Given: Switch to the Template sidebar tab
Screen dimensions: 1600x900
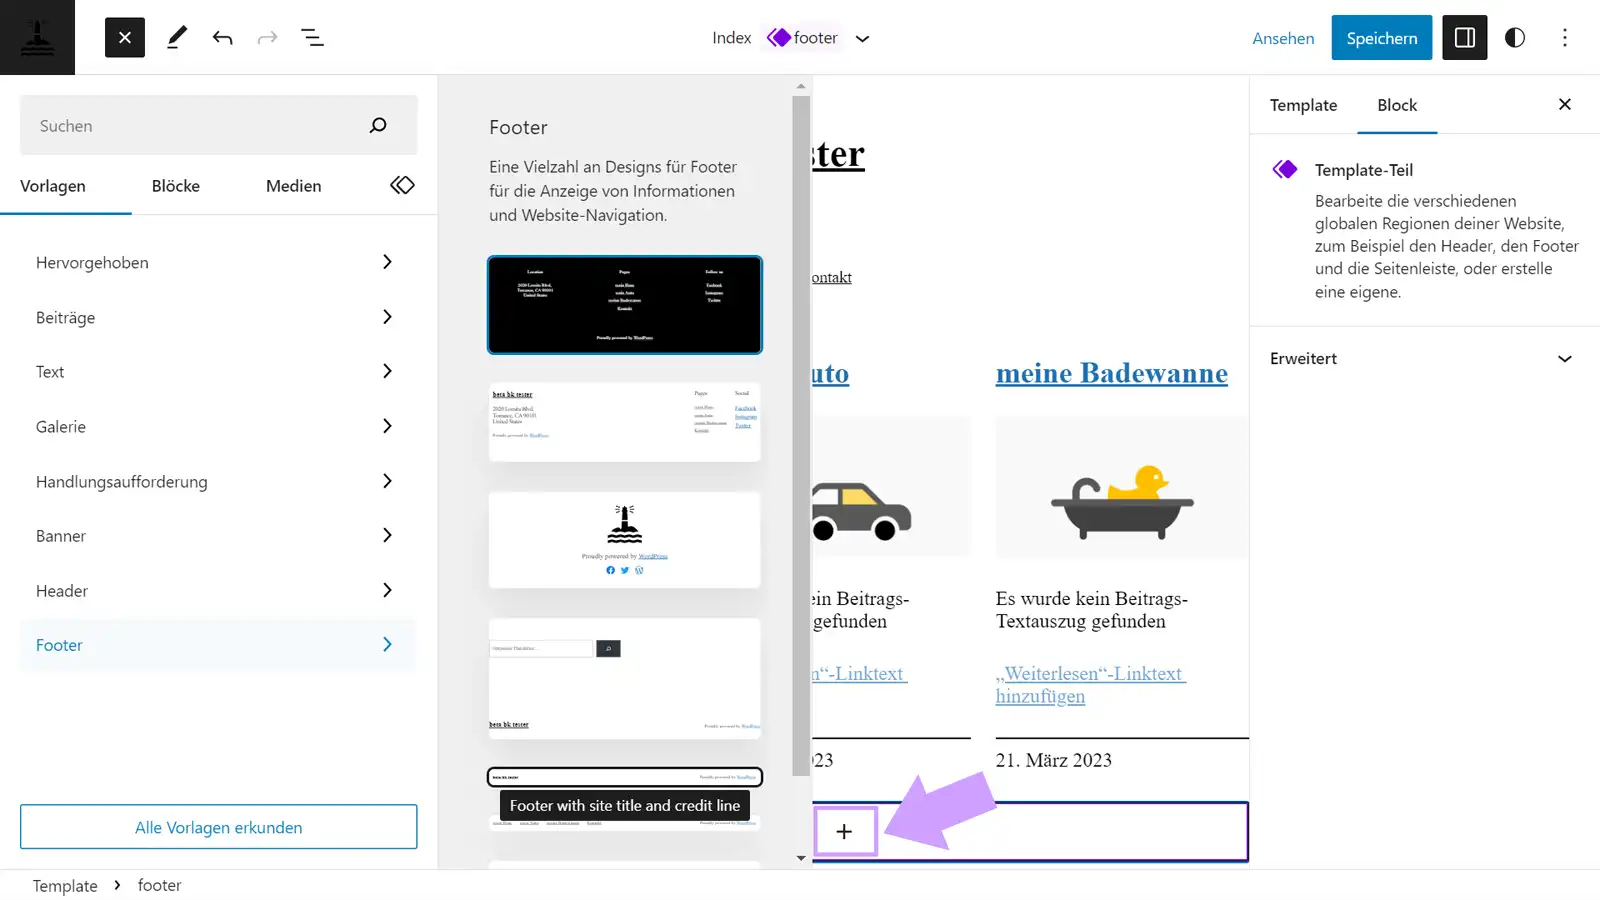Looking at the screenshot, I should (x=1303, y=105).
